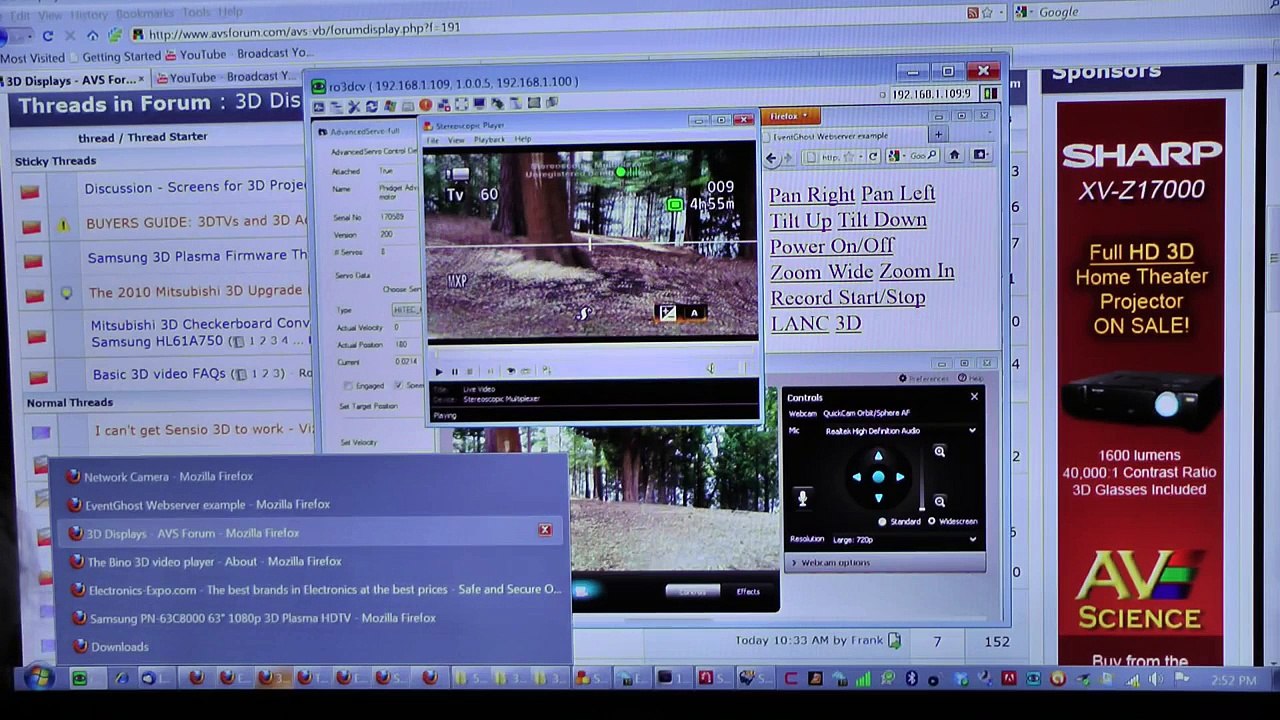
Task: Pan webcam left with the left arrow
Action: [857, 477]
